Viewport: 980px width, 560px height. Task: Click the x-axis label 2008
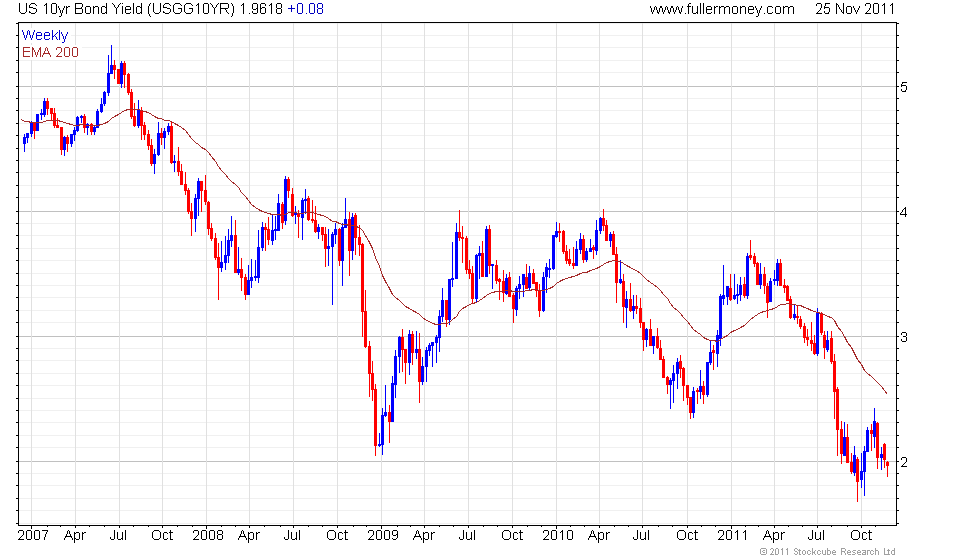coord(208,535)
